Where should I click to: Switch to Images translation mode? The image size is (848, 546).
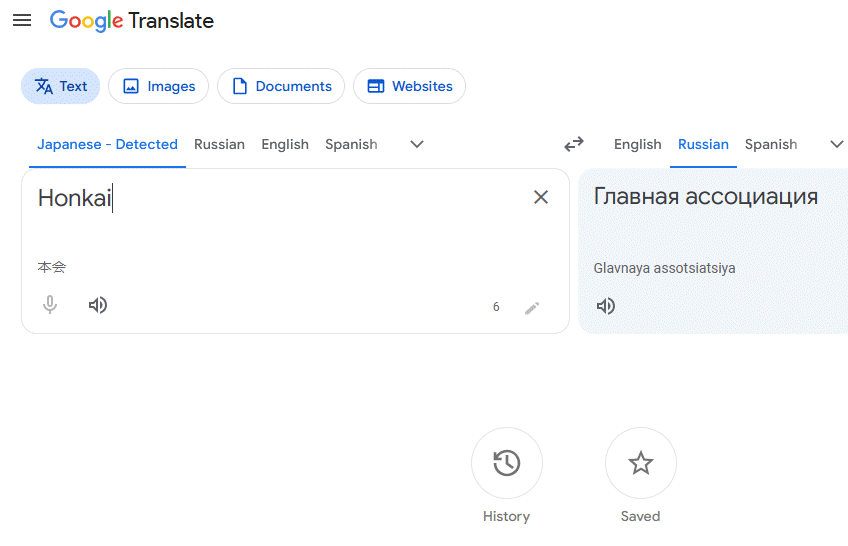(158, 86)
